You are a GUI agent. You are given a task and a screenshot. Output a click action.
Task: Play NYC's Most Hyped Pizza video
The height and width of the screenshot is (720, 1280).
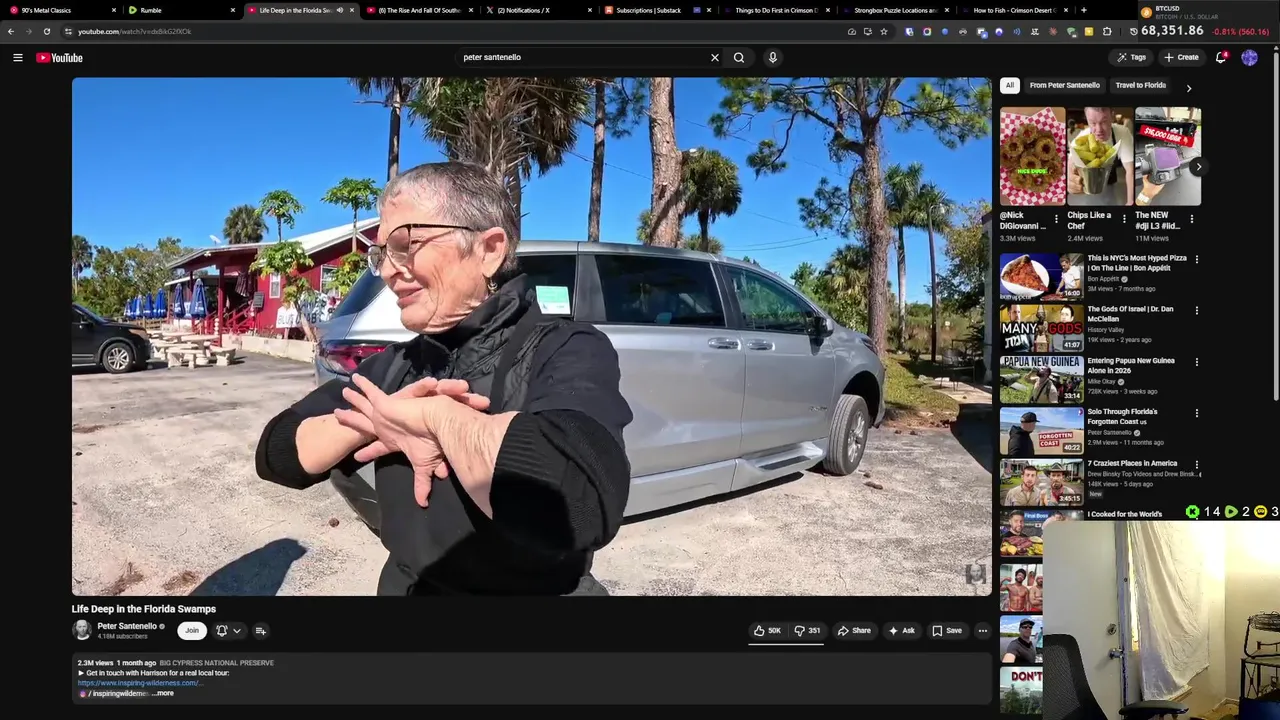(1041, 277)
